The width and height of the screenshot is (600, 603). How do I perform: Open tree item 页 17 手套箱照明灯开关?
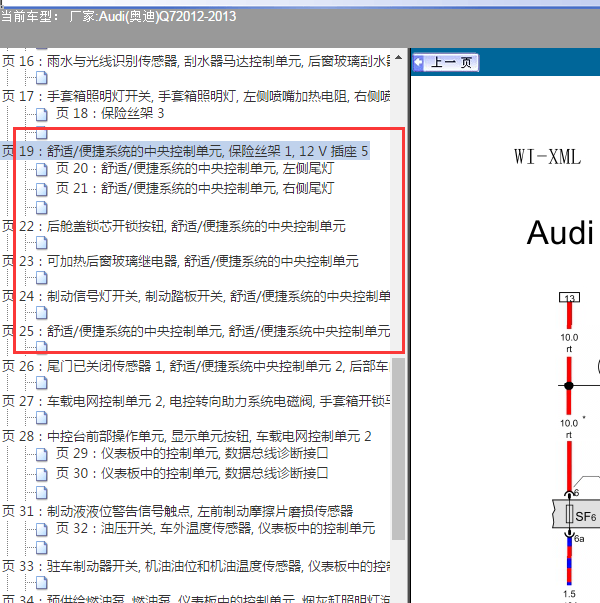(x=196, y=96)
